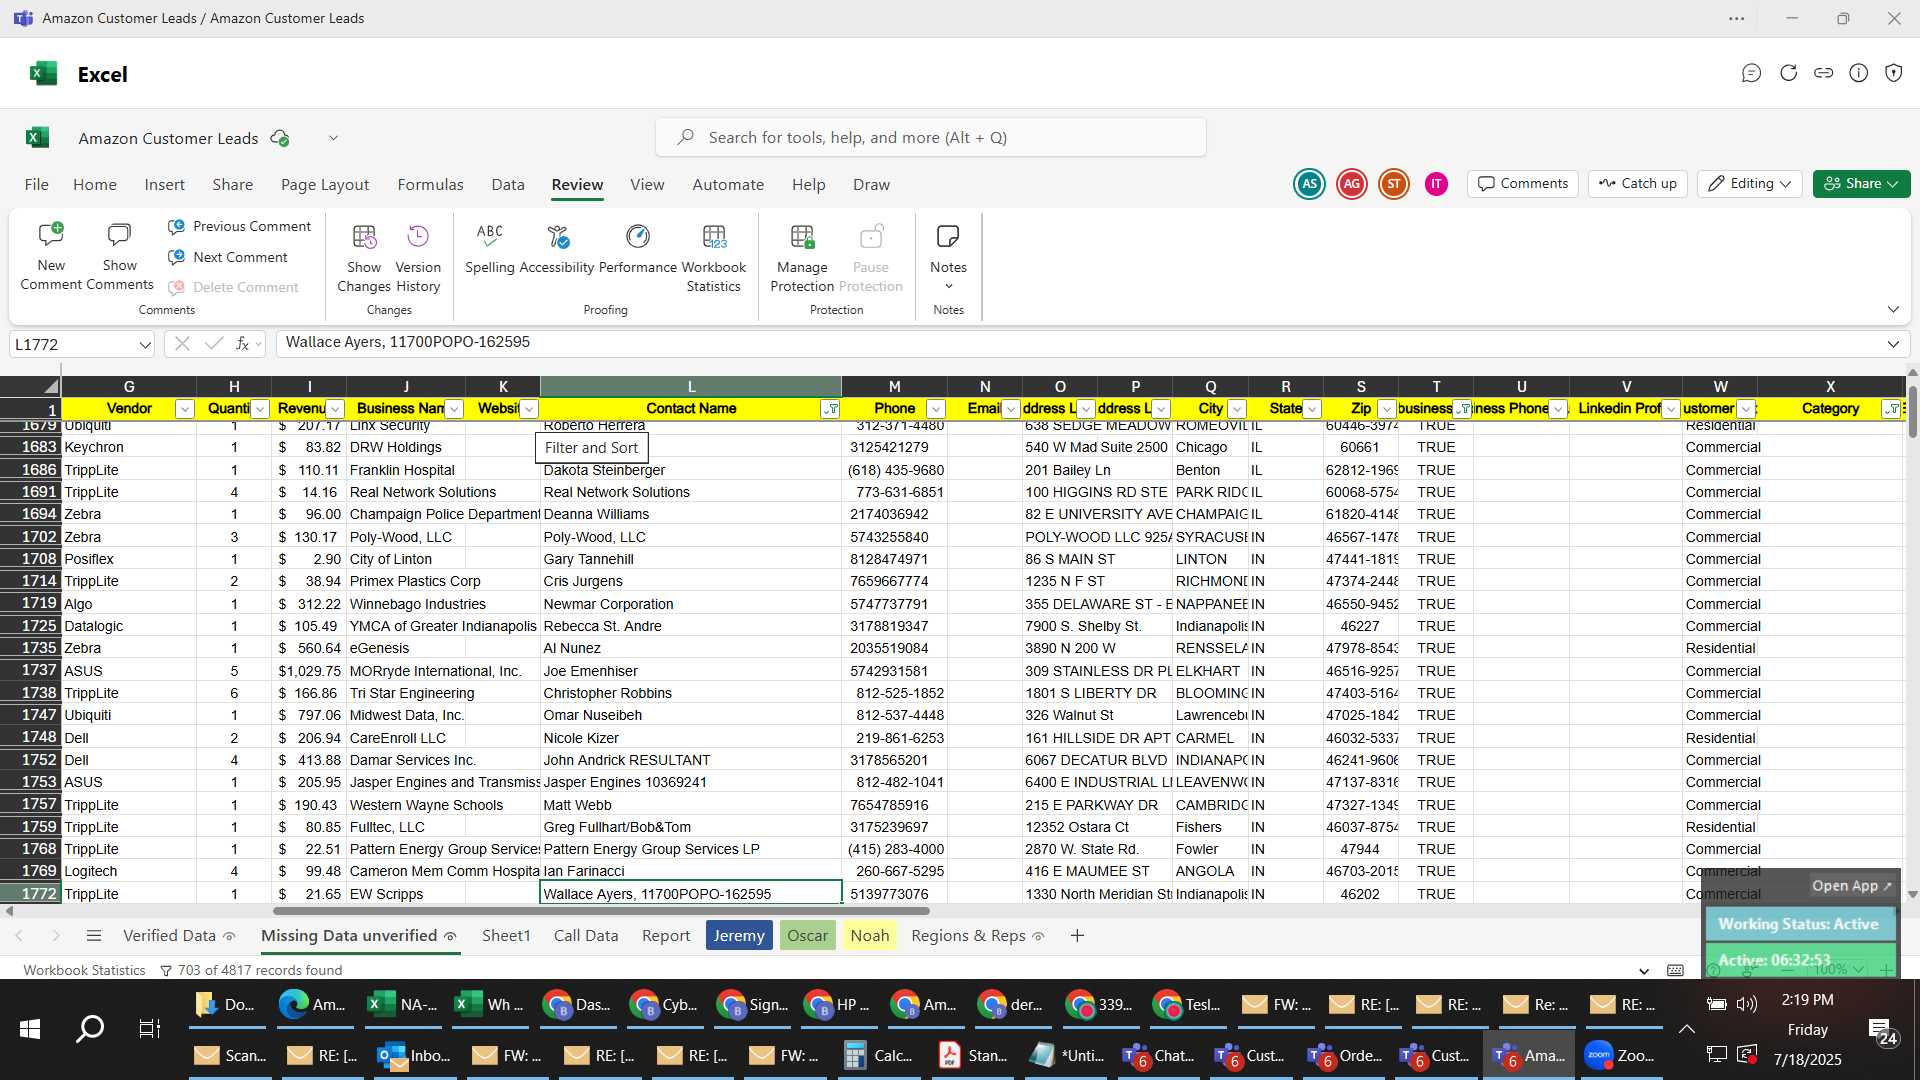
Task: Open City column filter dropdown
Action: [1237, 409]
